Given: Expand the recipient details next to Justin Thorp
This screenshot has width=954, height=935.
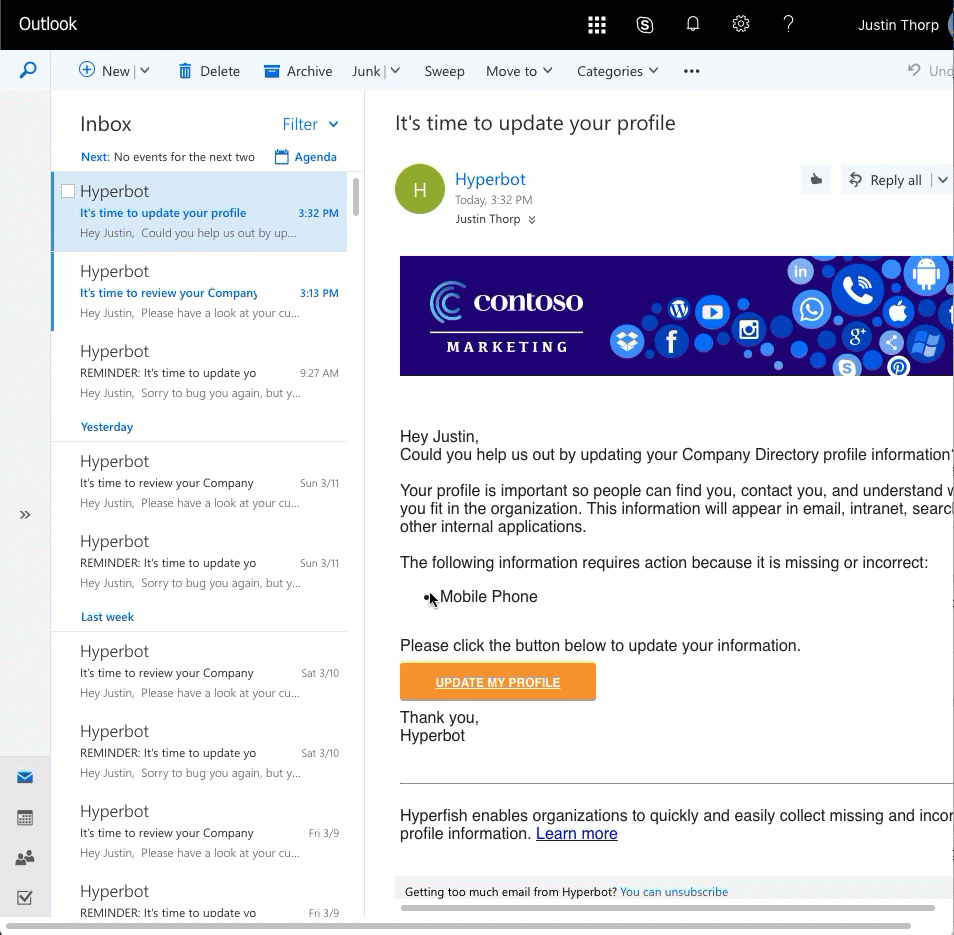Looking at the screenshot, I should (532, 220).
